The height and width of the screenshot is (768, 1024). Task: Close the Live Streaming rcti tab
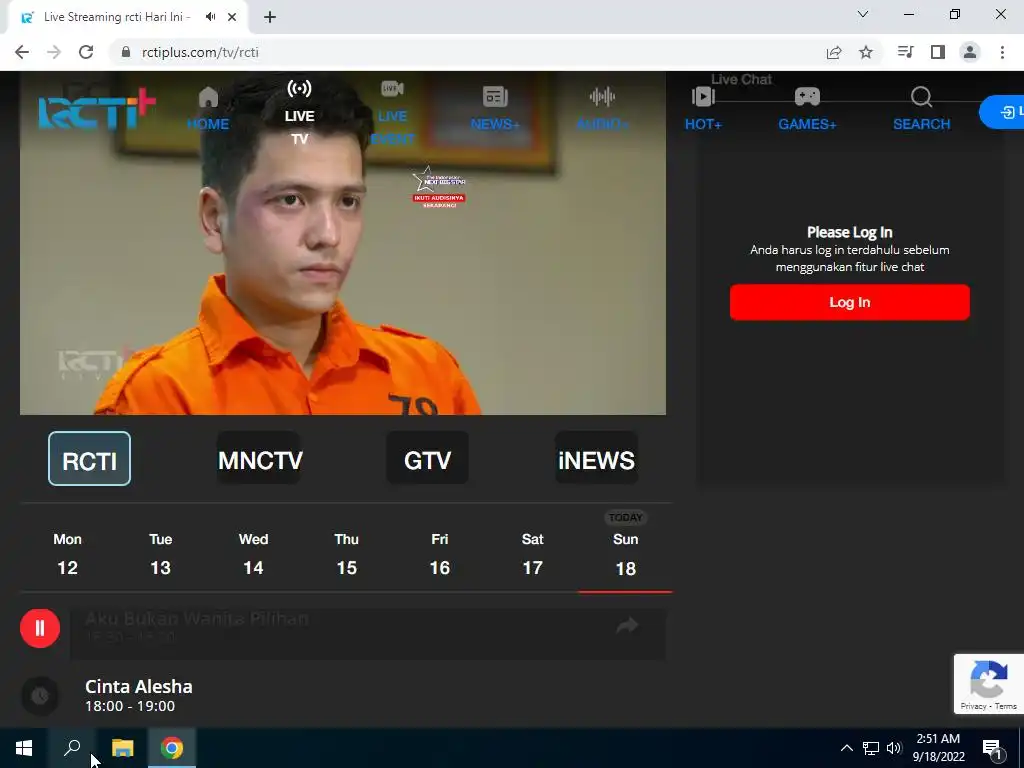232,17
